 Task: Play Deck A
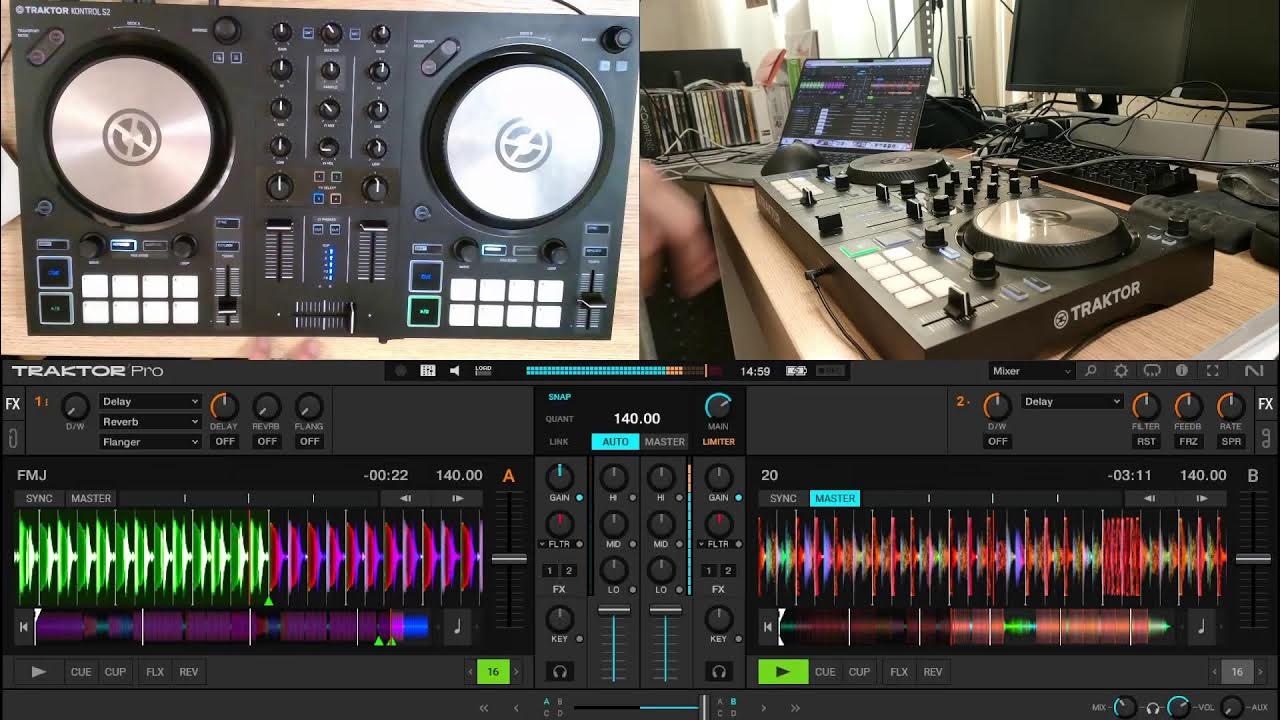[x=39, y=672]
